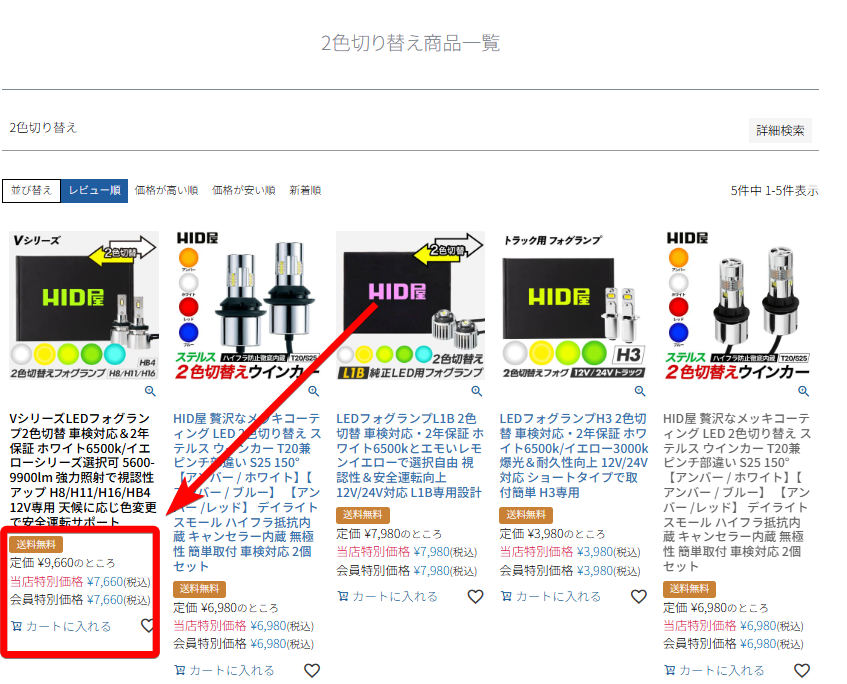The width and height of the screenshot is (847, 684).
Task: Open LEDフォグランプL1B product title link
Action: (410, 456)
